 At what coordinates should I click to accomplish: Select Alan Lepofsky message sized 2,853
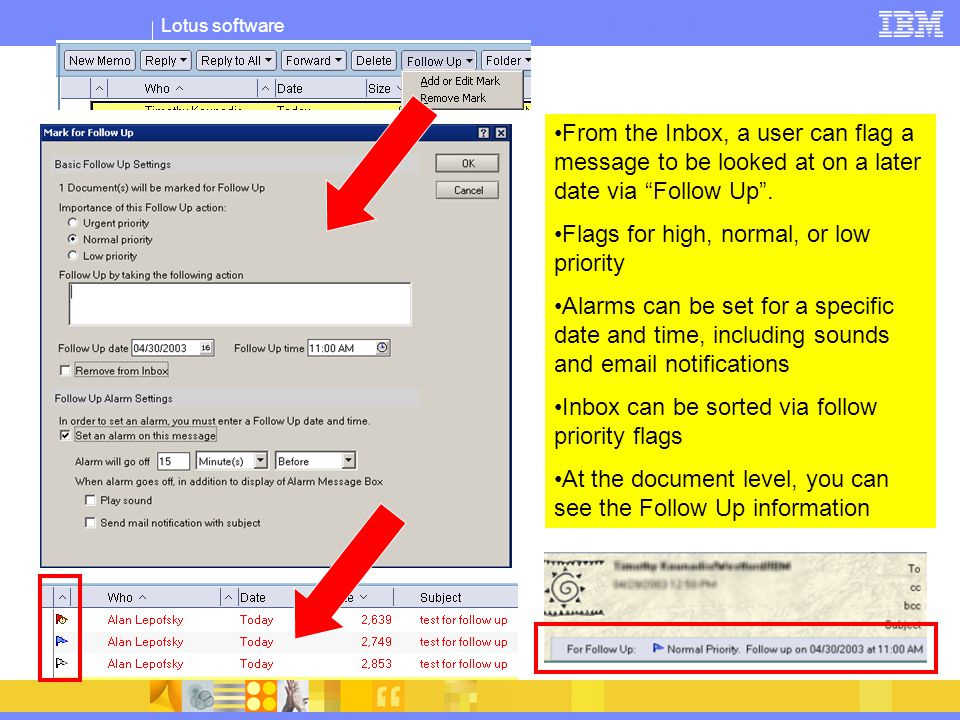(280, 664)
